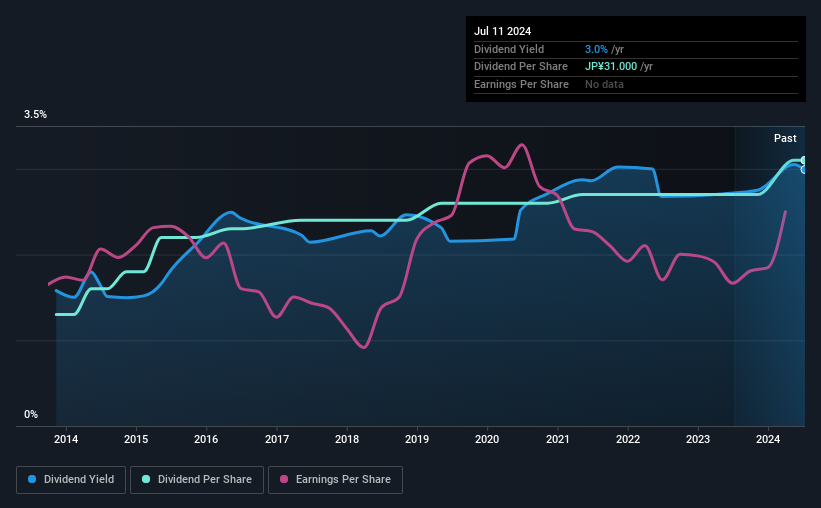Toggle the Dividend Yield legend button
The width and height of the screenshot is (821, 508).
click(x=71, y=480)
